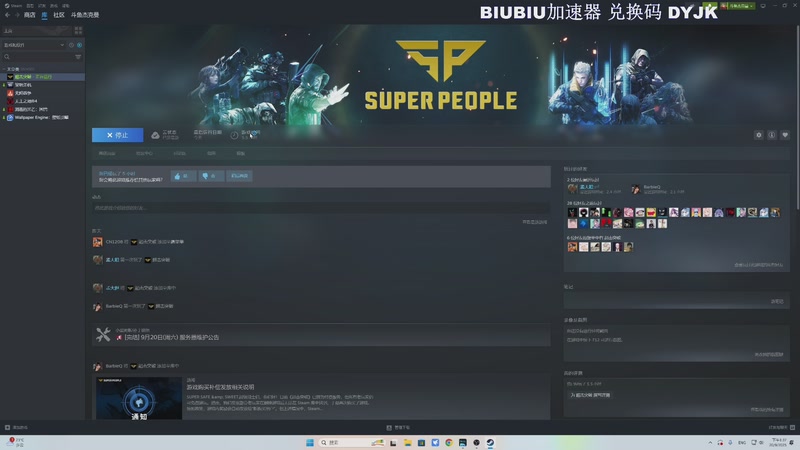Image resolution: width=800 pixels, height=450 pixels.
Task: Click the Steam icon in the taskbar
Action: pos(490,442)
